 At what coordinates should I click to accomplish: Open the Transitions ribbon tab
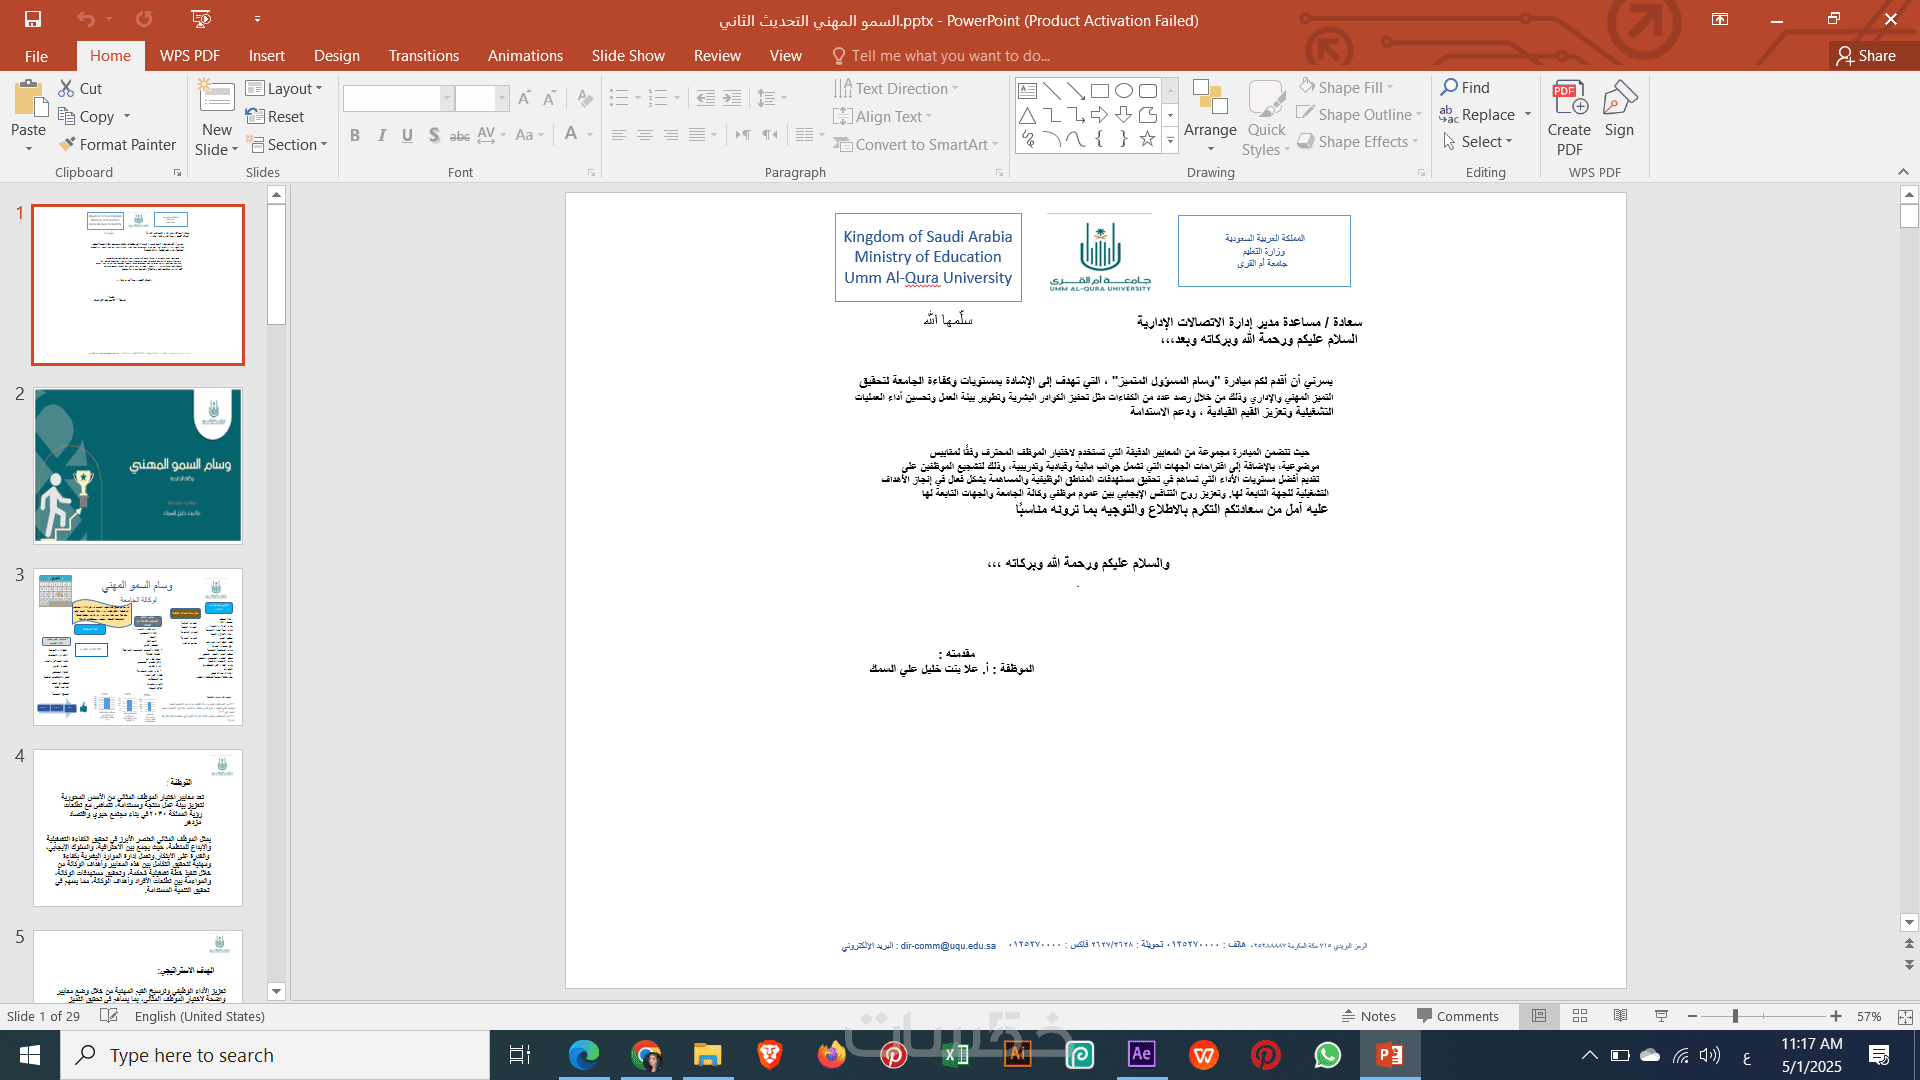pos(423,56)
